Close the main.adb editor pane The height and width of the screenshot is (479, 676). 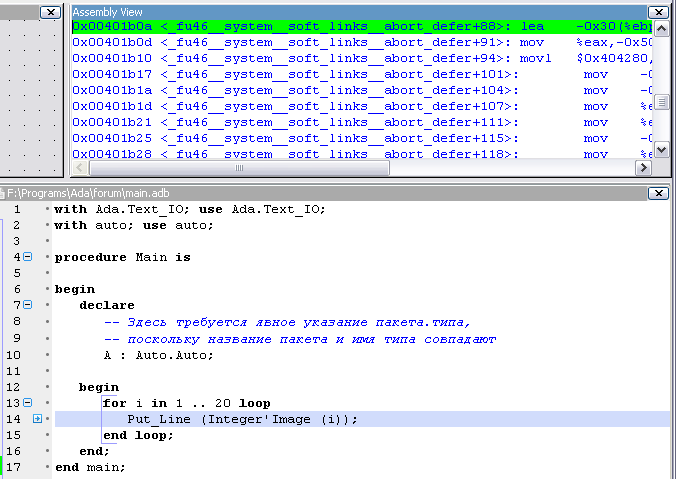(x=658, y=193)
